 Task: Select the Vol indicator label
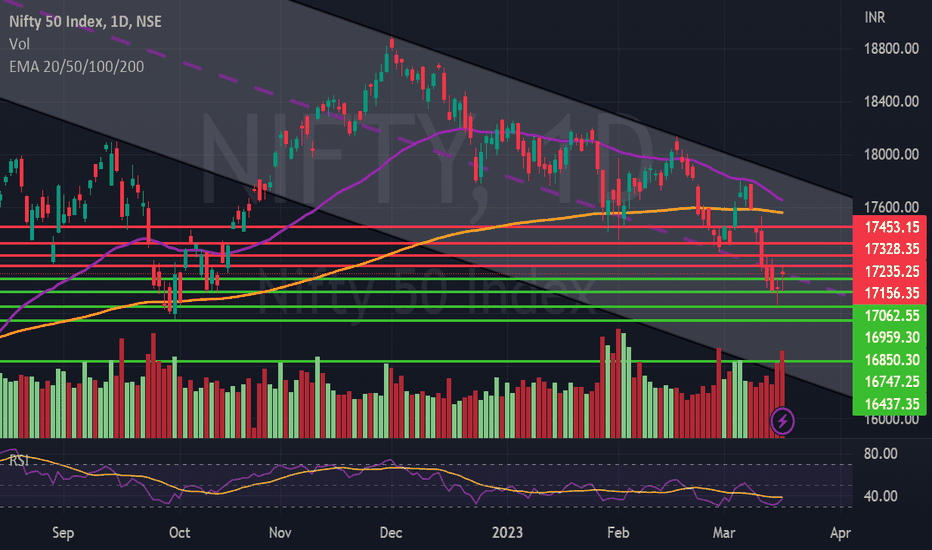pyautogui.click(x=19, y=44)
